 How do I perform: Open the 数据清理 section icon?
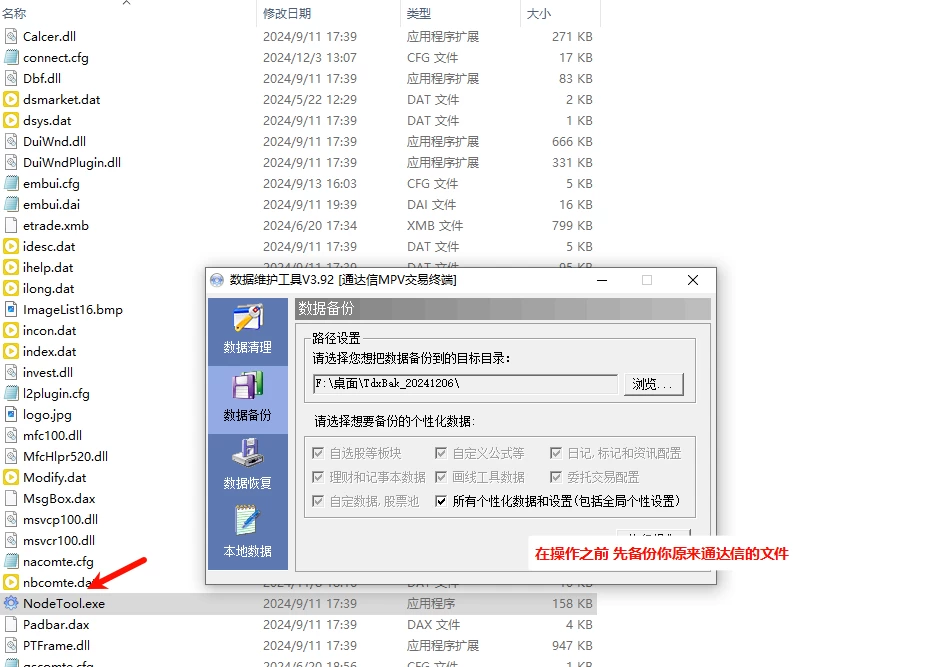(x=247, y=318)
